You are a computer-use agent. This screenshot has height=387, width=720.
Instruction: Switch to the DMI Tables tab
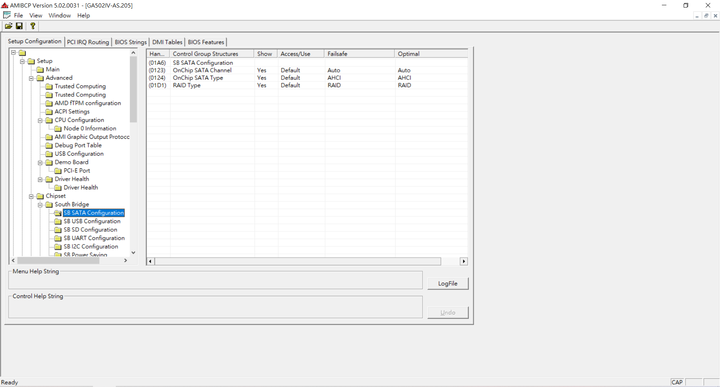click(167, 42)
